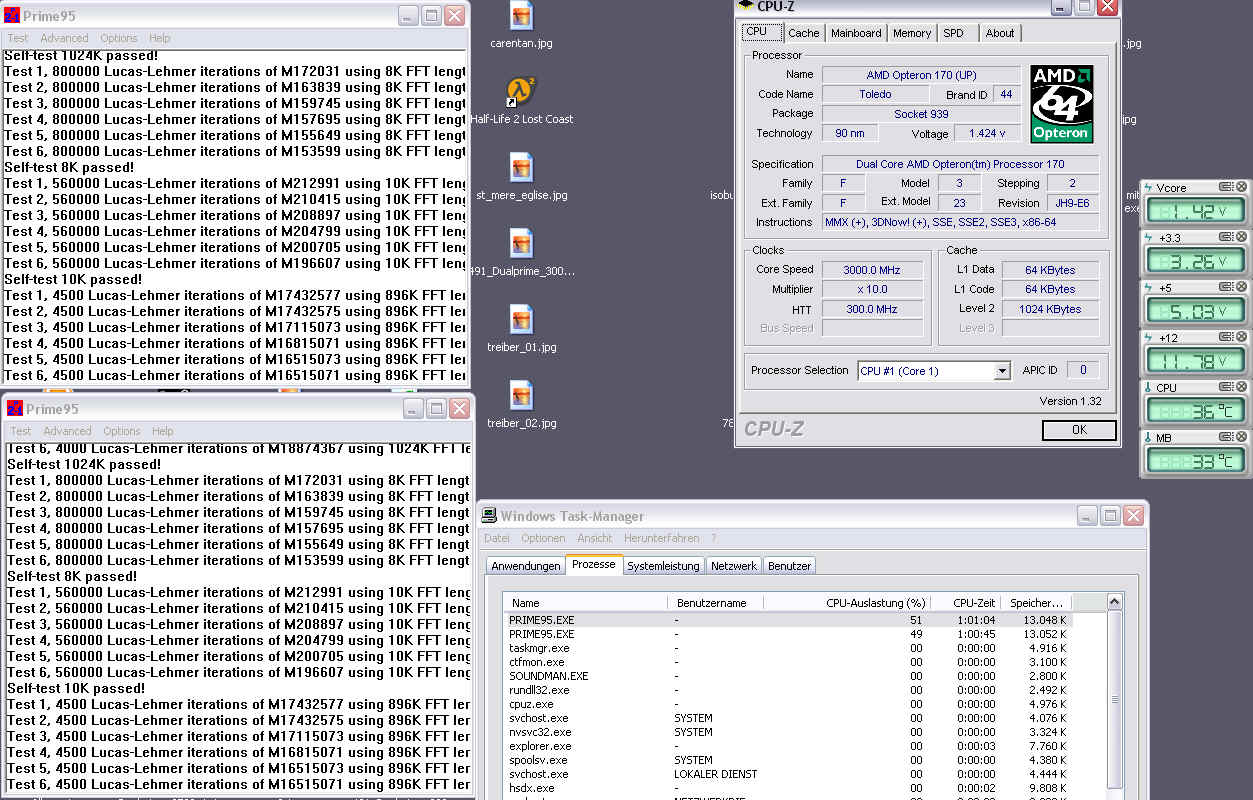The height and width of the screenshot is (800, 1253).
Task: Select the PRIME95.EXE row with 49 CPU
Action: (789, 634)
